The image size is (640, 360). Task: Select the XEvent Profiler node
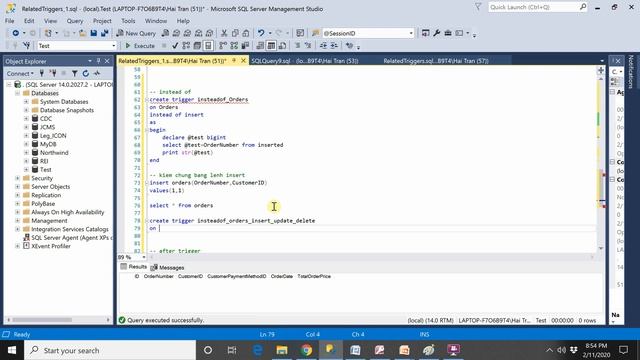[51, 246]
